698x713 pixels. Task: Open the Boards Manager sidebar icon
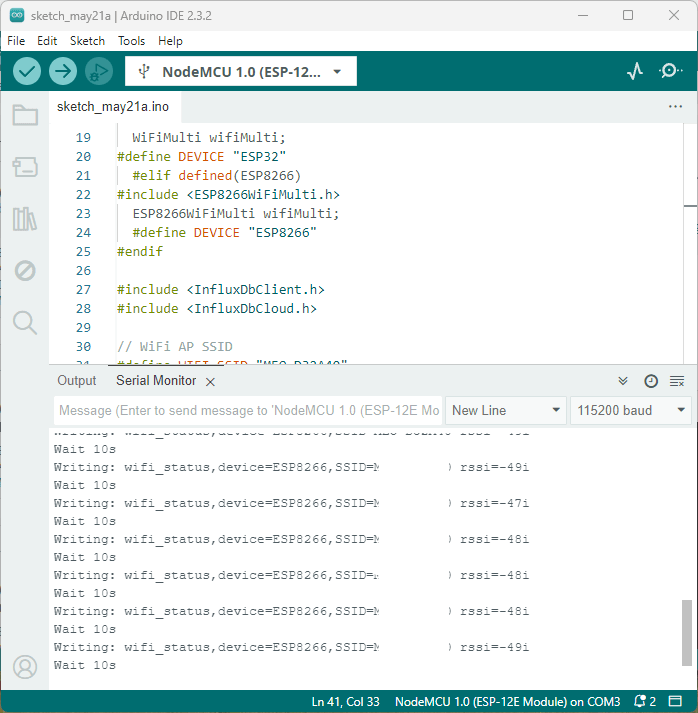coord(25,167)
